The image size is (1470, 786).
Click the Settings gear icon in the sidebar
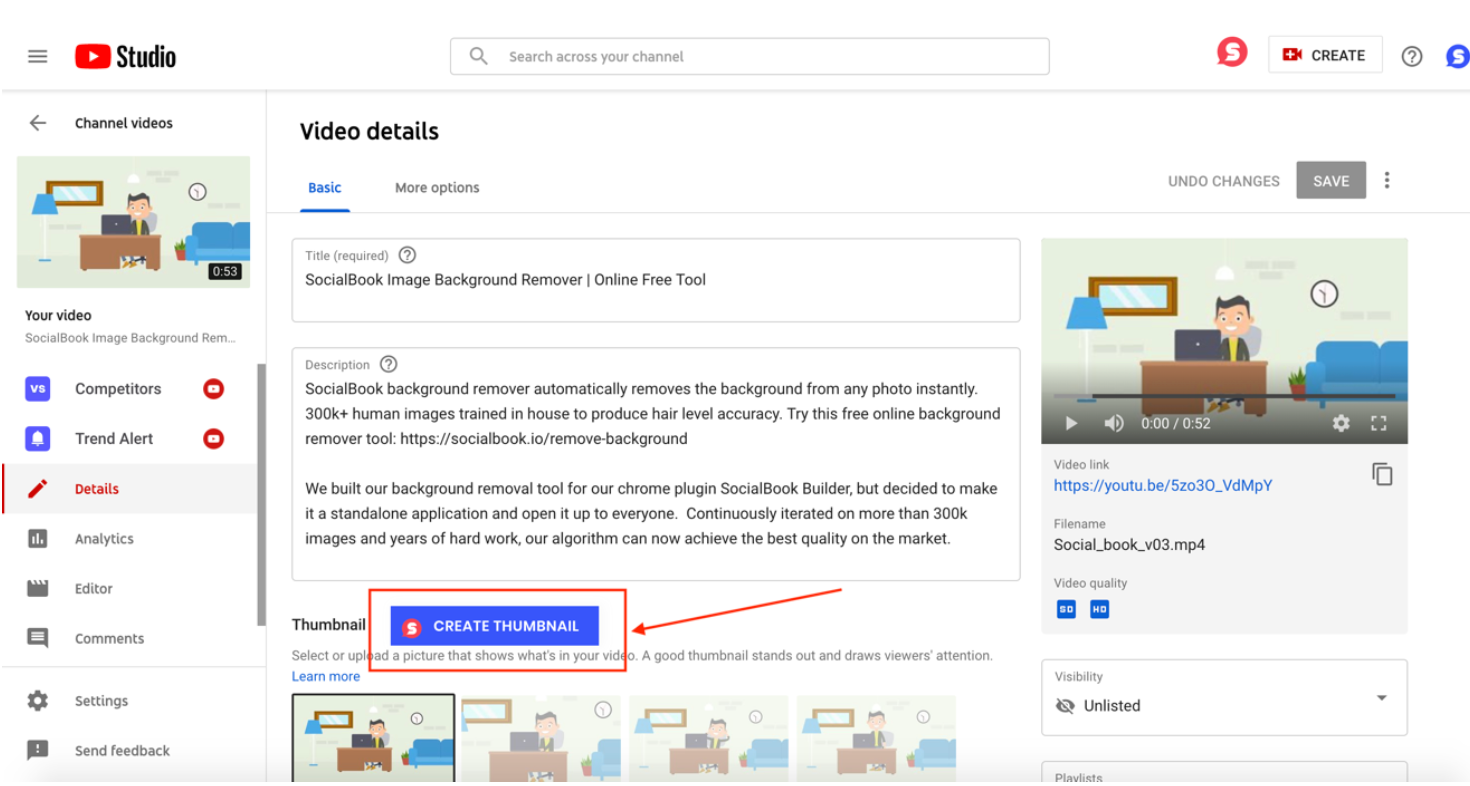pos(38,700)
